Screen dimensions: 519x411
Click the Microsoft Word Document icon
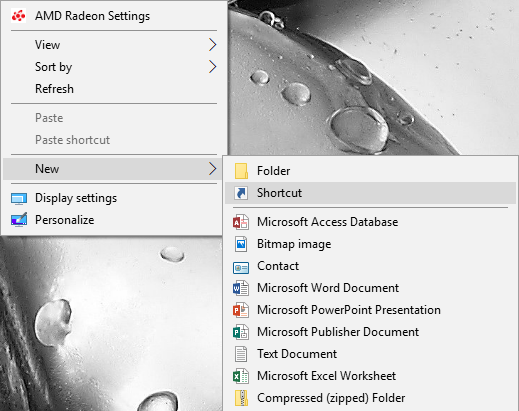click(241, 288)
